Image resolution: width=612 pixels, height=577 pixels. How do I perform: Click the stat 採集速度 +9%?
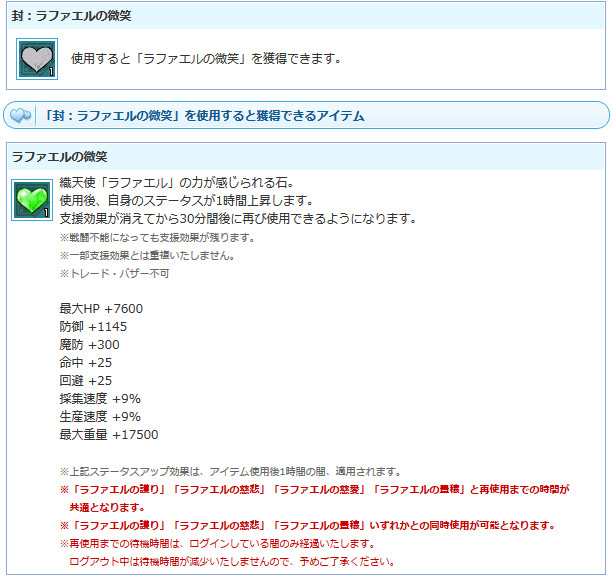pyautogui.click(x=100, y=398)
